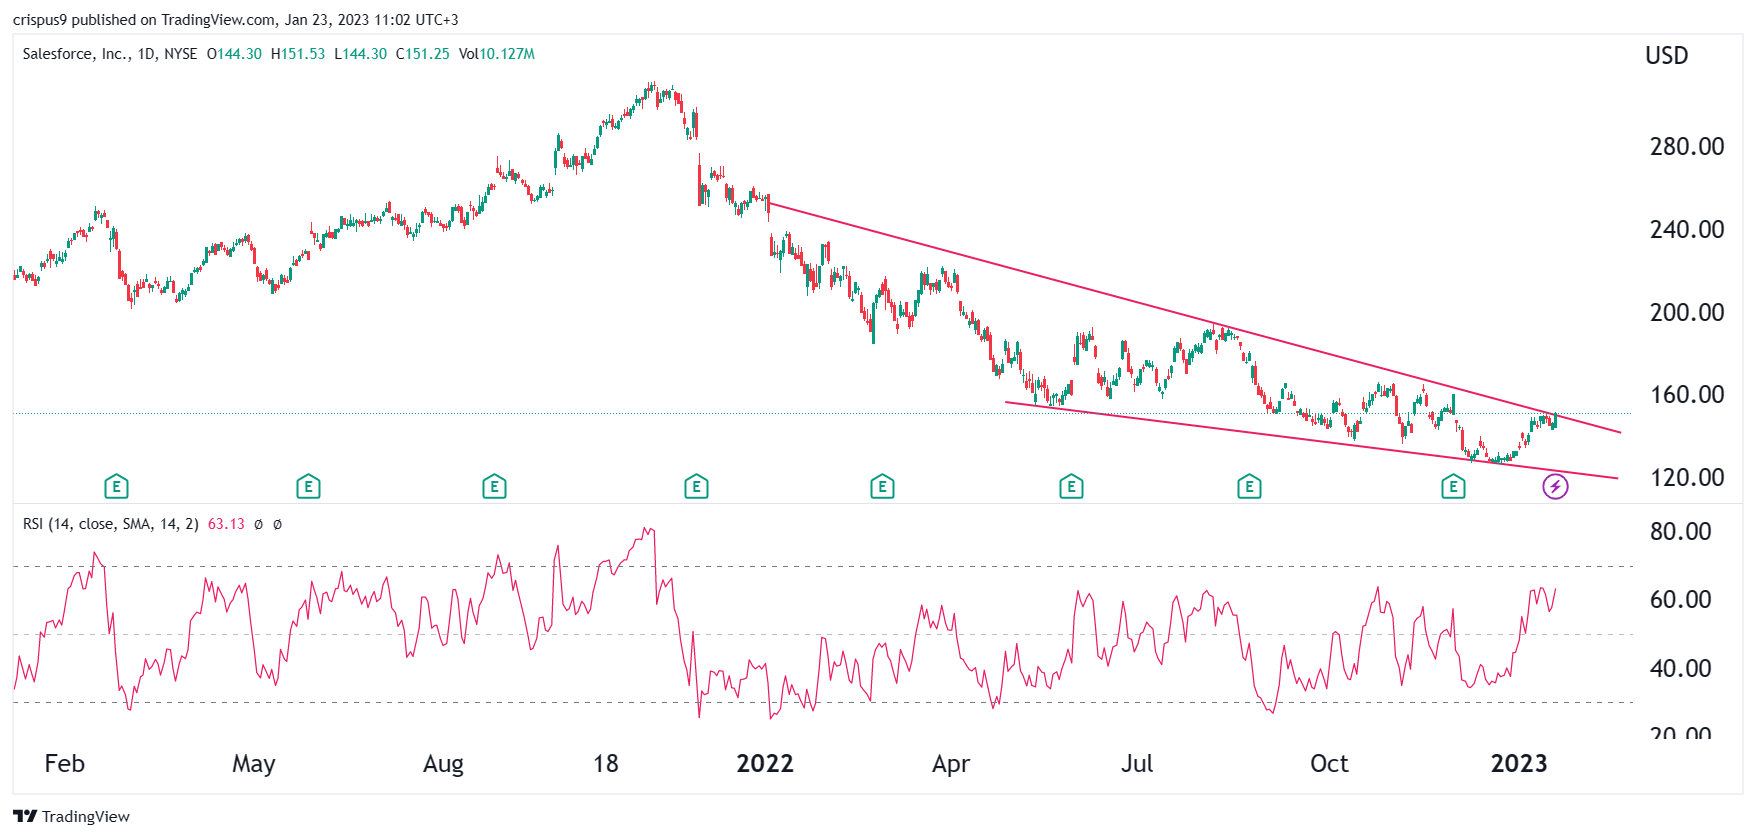
Task: Click the May label on time axis
Action: pyautogui.click(x=254, y=764)
